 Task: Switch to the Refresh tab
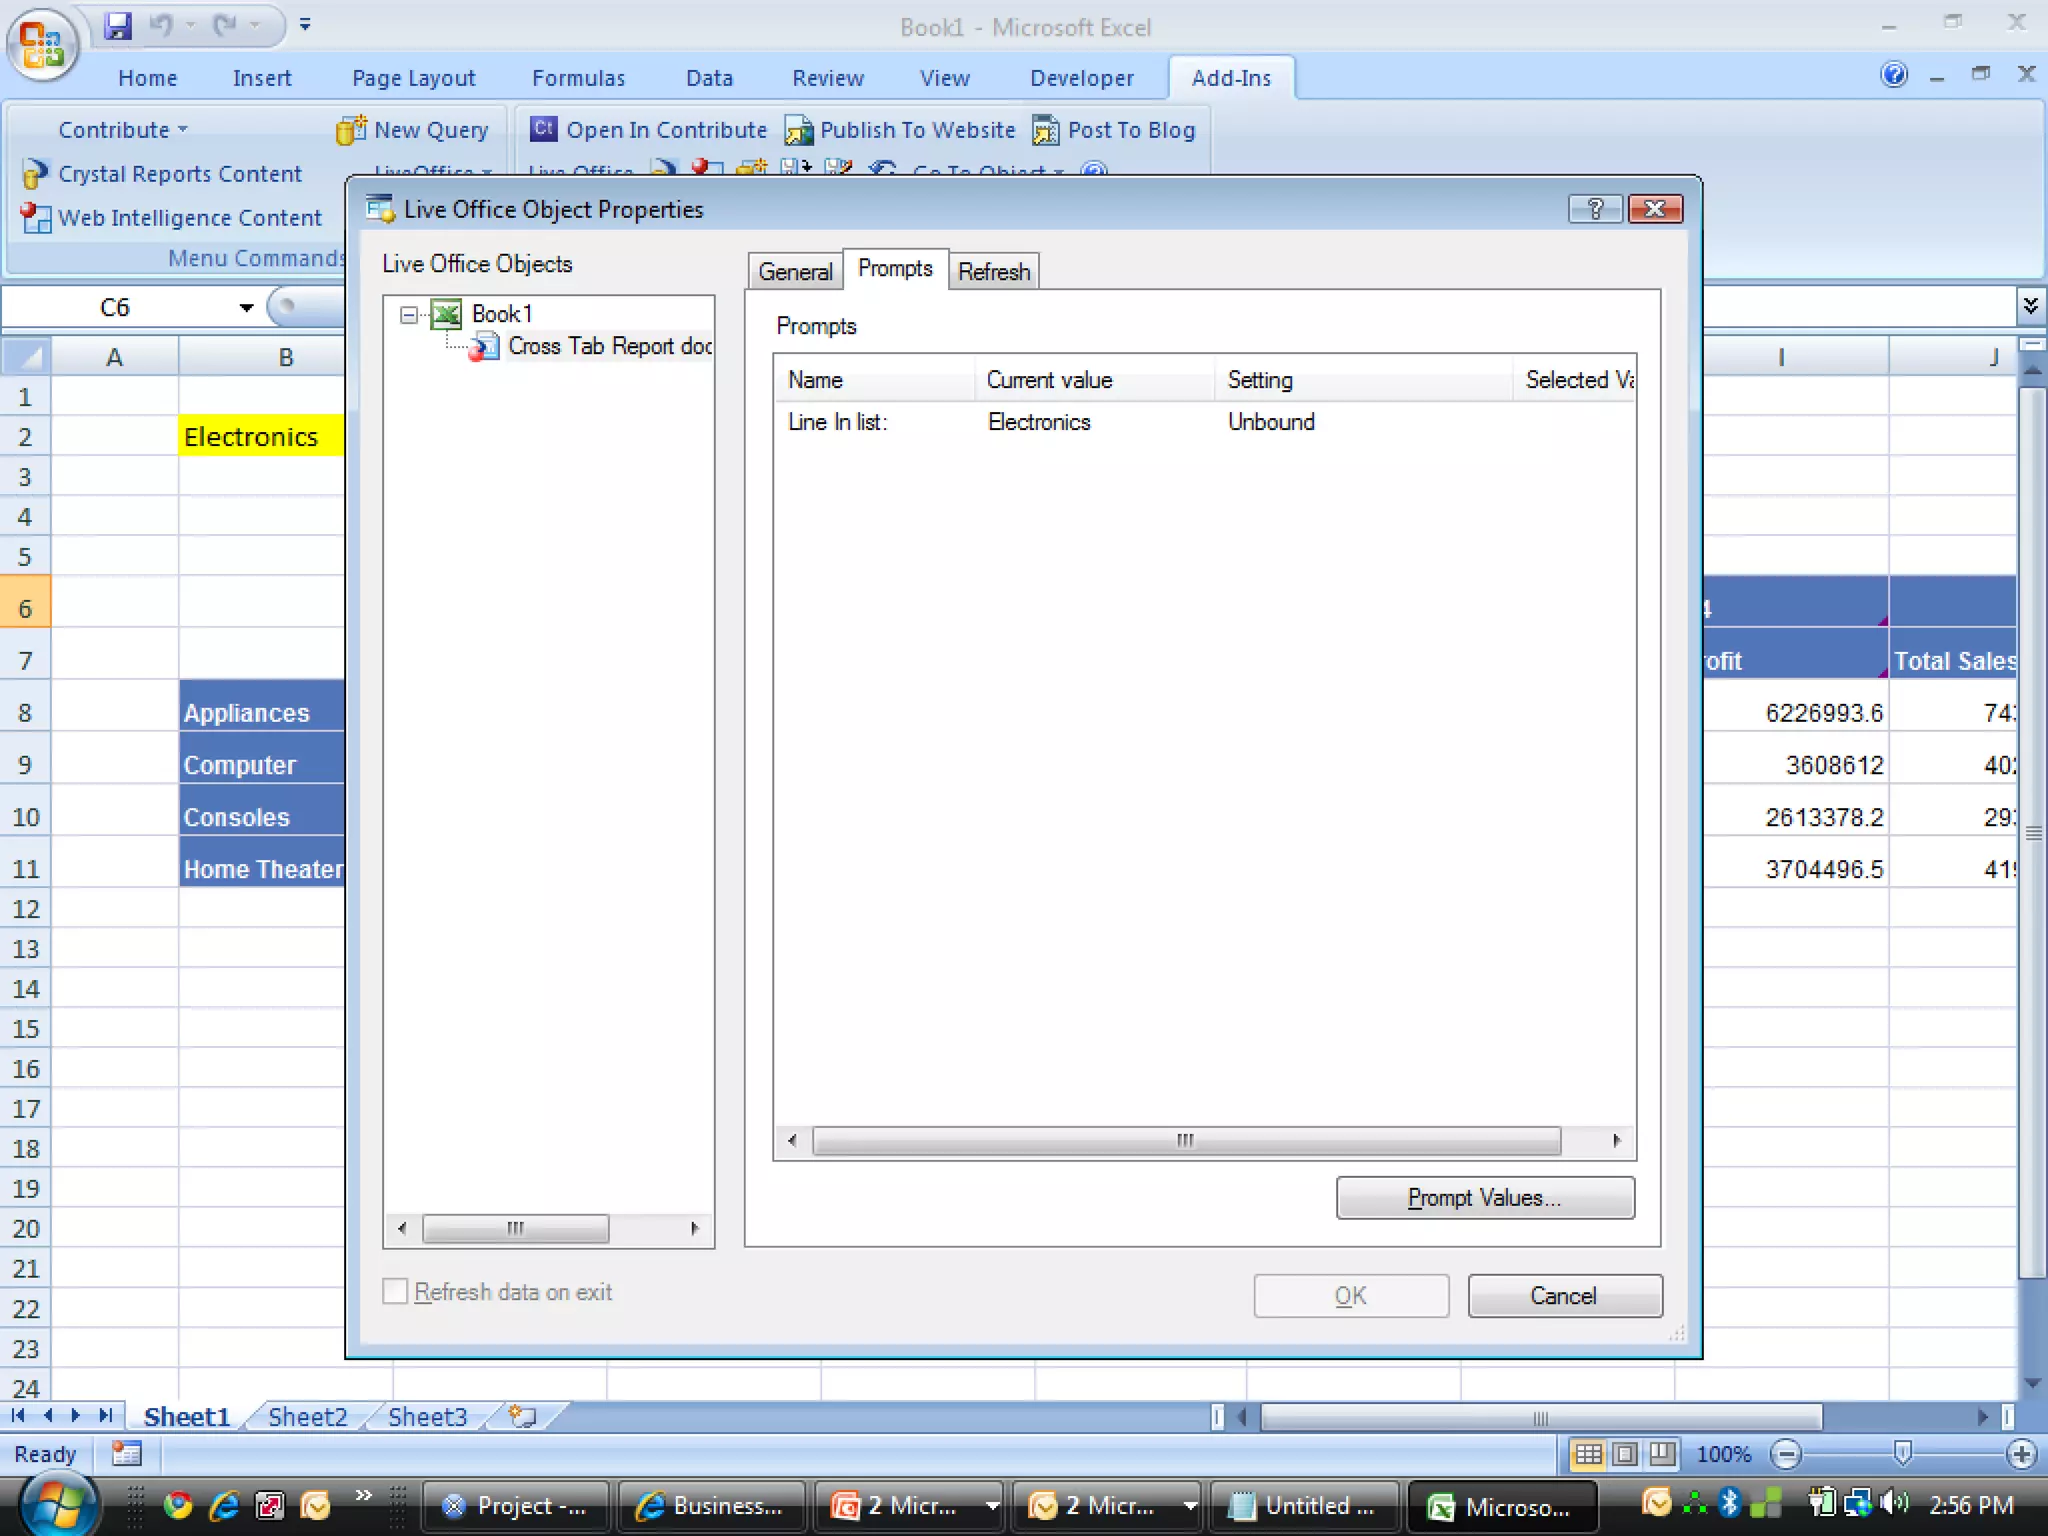click(x=994, y=272)
